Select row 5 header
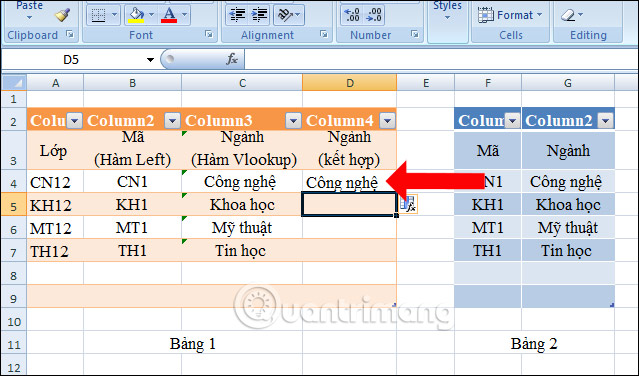This screenshot has height=376, width=639. 13,205
